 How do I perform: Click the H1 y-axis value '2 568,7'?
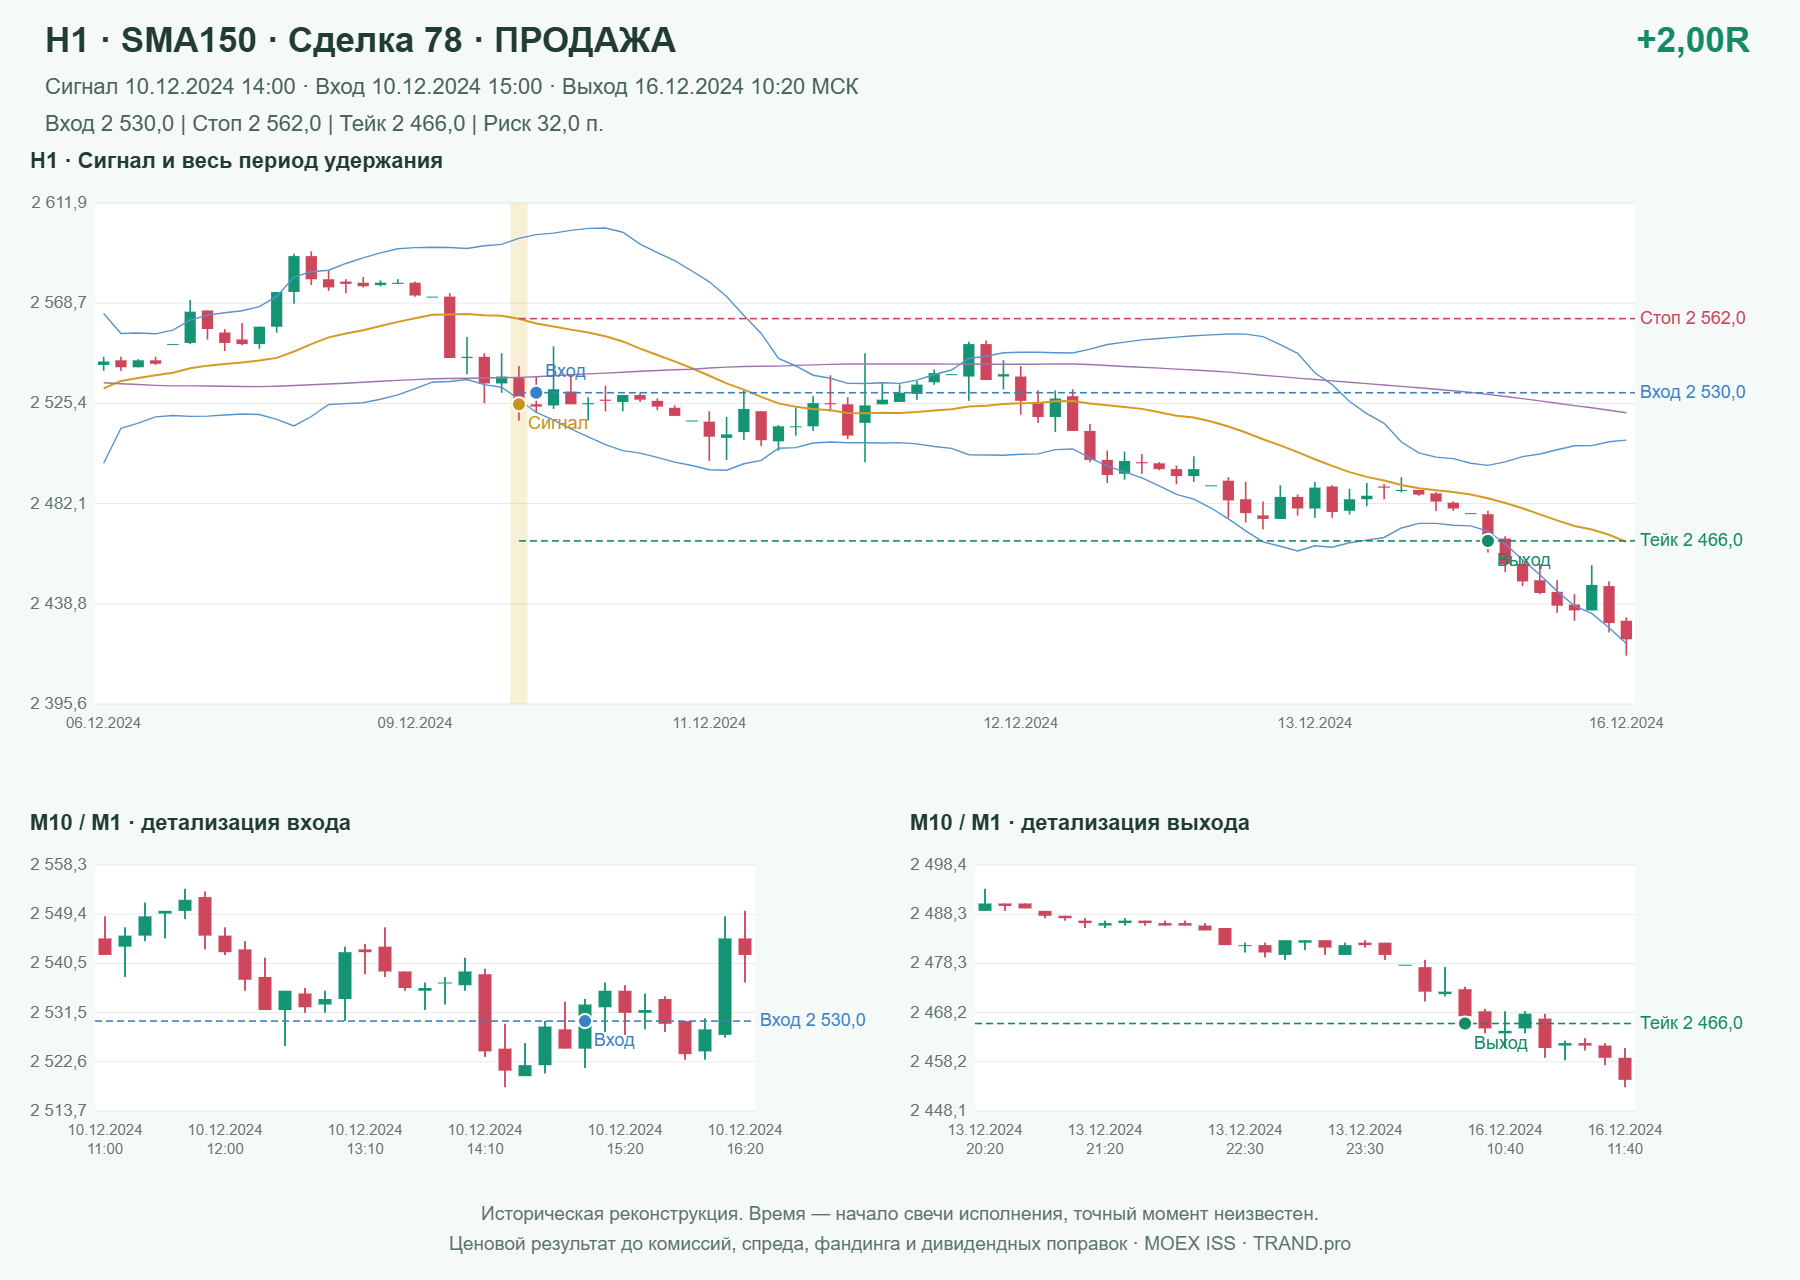59,302
